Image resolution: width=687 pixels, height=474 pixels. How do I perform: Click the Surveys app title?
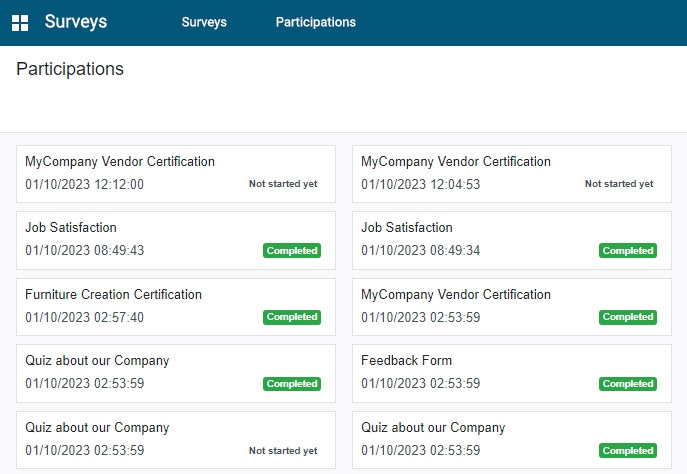pyautogui.click(x=76, y=22)
